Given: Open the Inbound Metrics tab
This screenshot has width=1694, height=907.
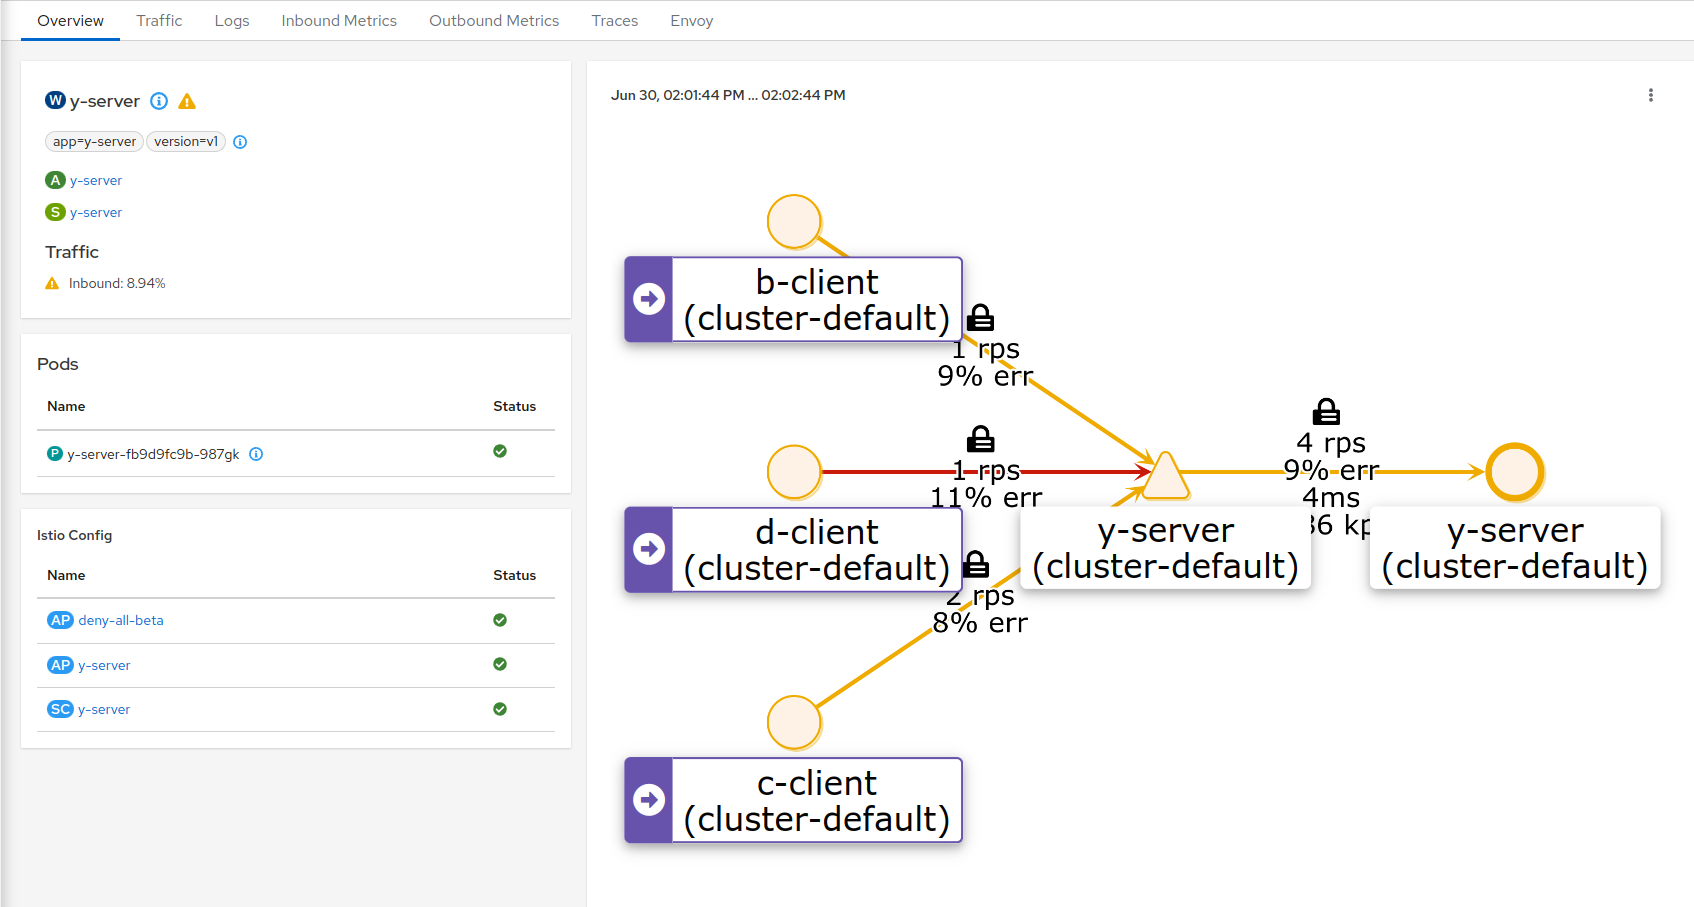Looking at the screenshot, I should [x=339, y=20].
